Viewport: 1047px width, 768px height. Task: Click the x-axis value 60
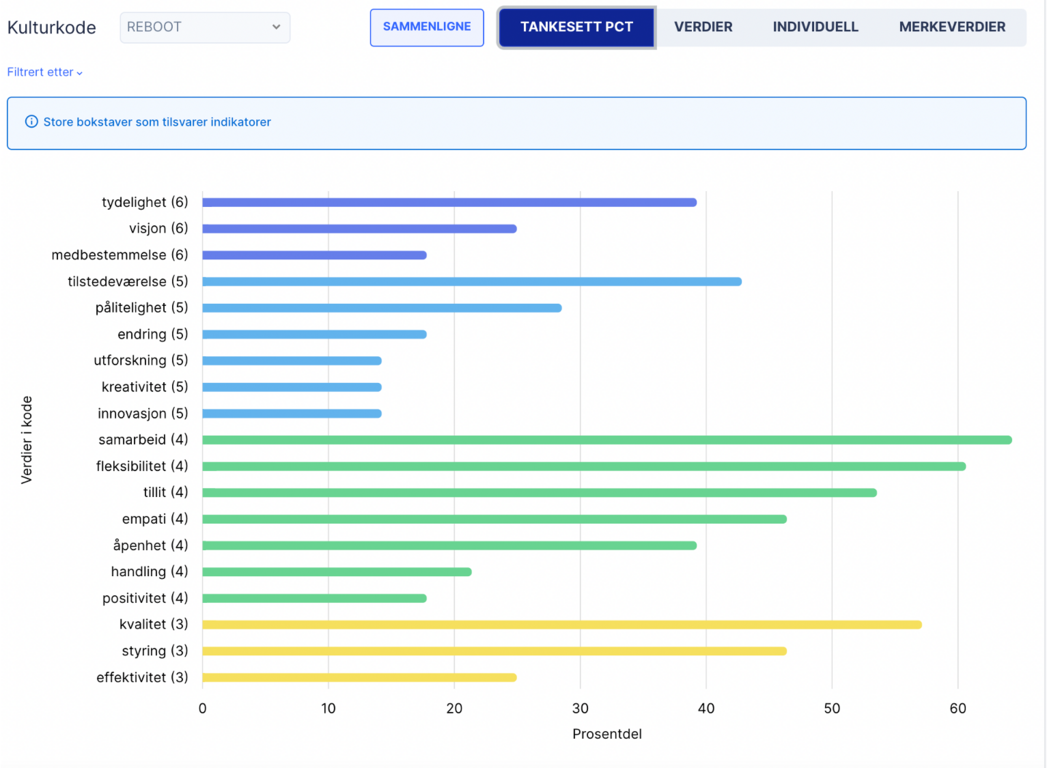click(x=958, y=709)
